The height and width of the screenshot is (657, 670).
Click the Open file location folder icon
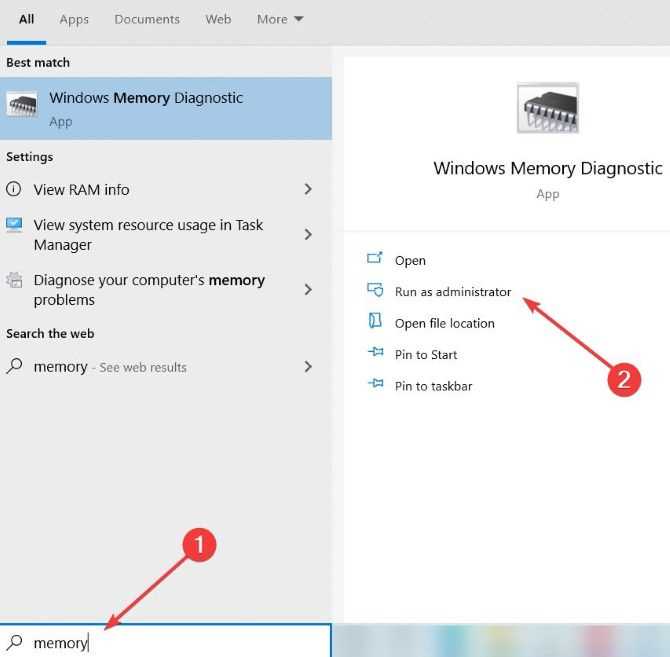[375, 321]
